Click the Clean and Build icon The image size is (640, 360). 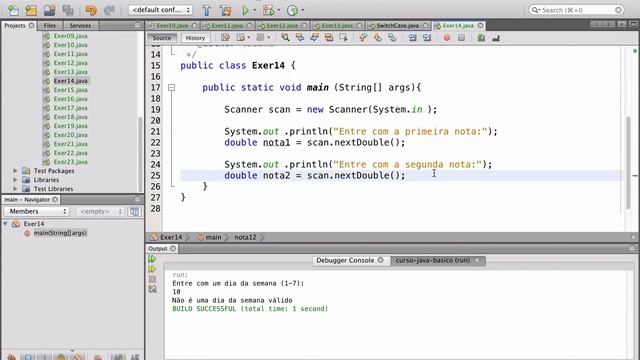pyautogui.click(x=225, y=10)
